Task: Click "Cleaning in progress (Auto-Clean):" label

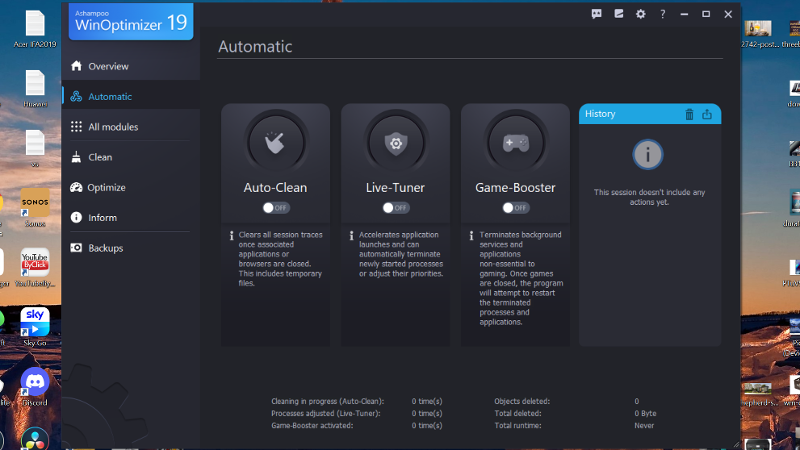Action: pyautogui.click(x=328, y=402)
